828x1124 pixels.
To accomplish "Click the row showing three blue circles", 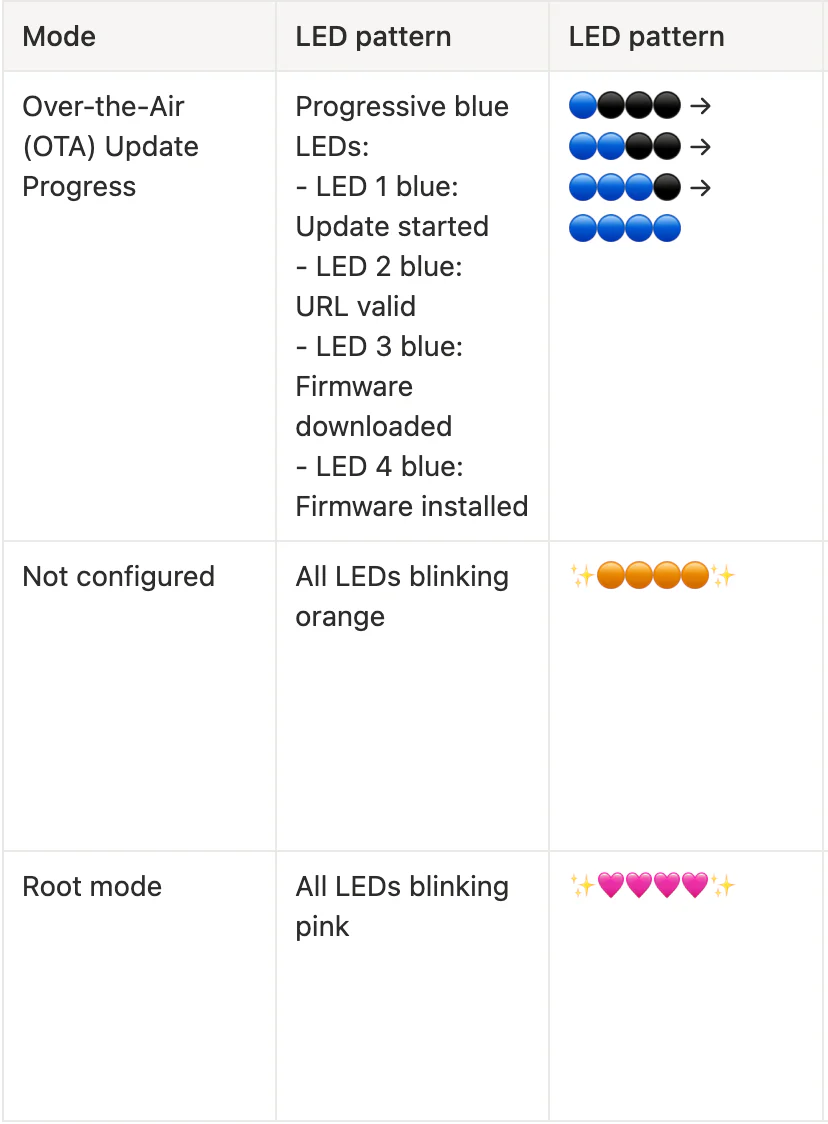I will 624,187.
